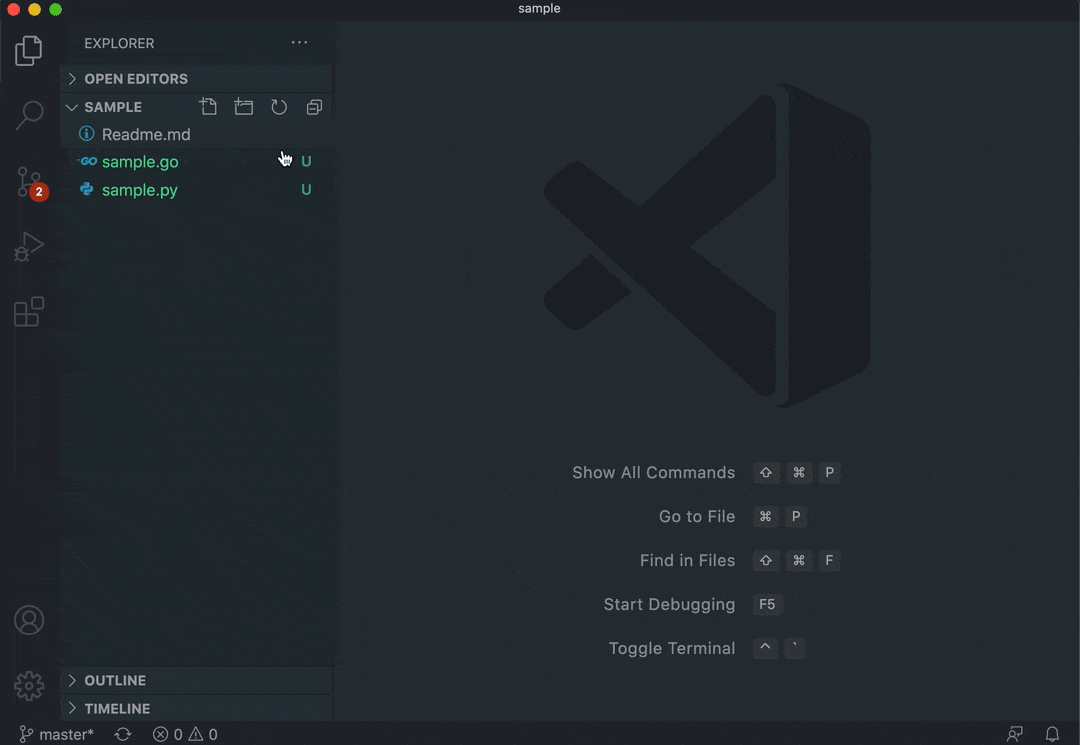
Task: Expand the TIMELINE section
Action: 115,708
